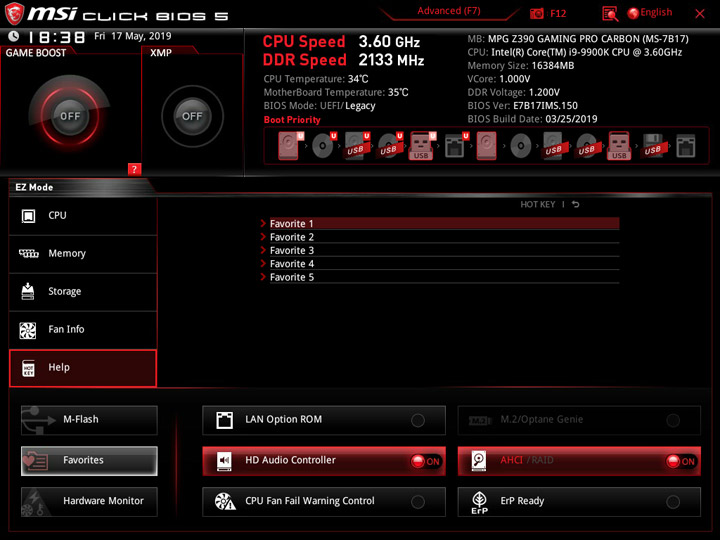Screen dimensions: 720x540
Task: Select the UEFI CD/DVD boot device icon
Action: click(x=323, y=146)
